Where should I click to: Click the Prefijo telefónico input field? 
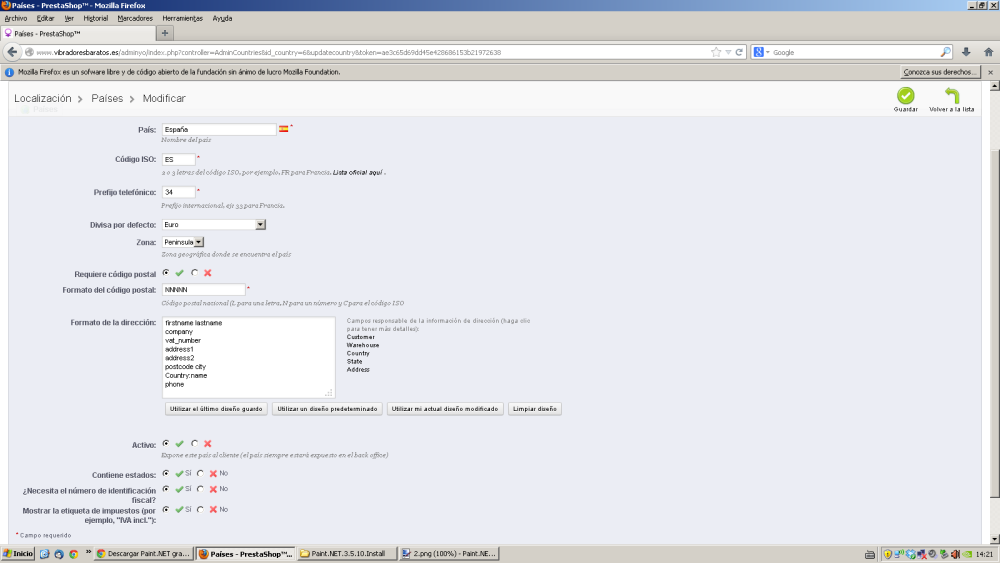pyautogui.click(x=179, y=192)
